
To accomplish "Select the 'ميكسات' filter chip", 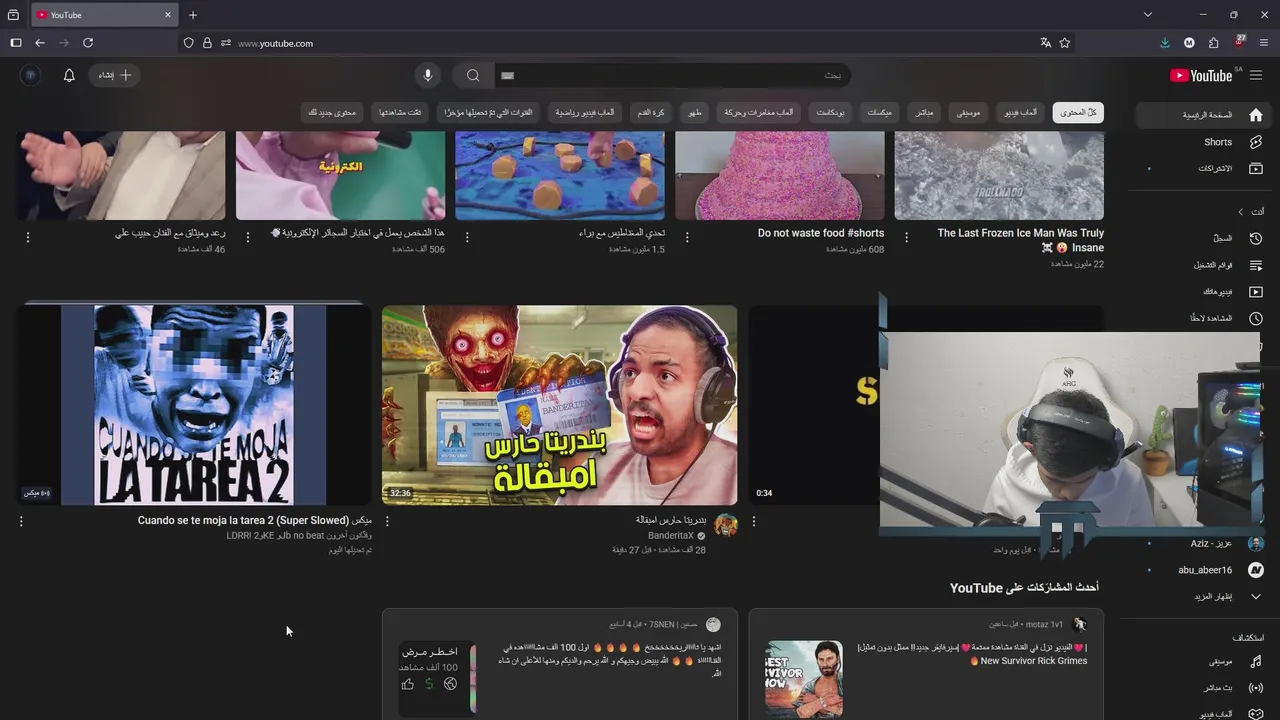I will coord(880,113).
